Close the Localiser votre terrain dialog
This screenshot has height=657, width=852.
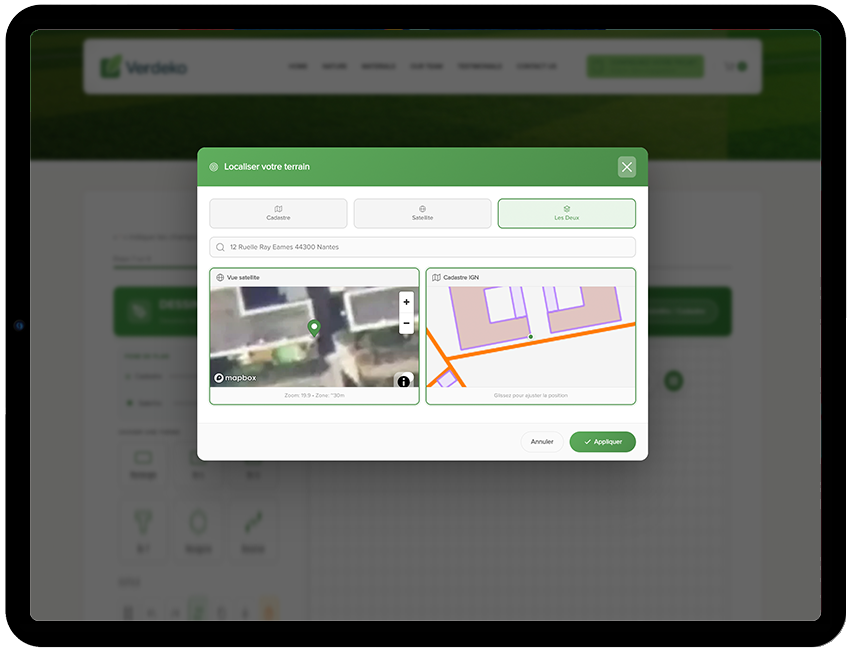pos(626,167)
